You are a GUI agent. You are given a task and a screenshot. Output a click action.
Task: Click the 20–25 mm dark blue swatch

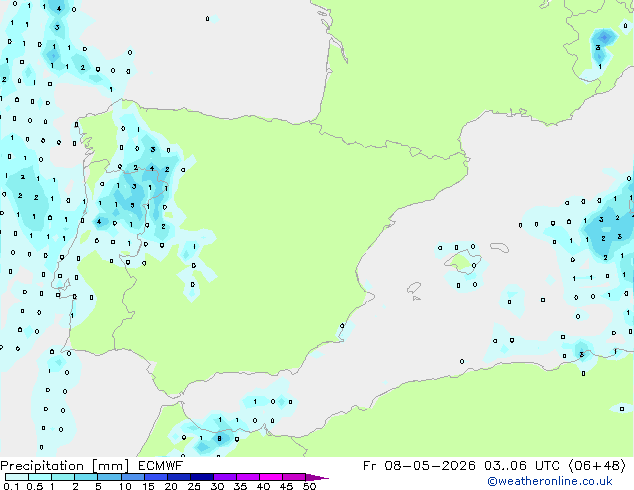[x=179, y=477]
